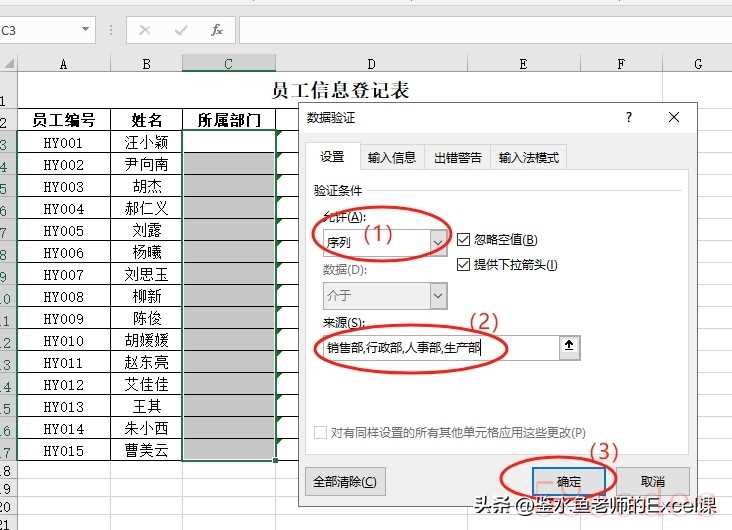Select column D header
This screenshot has width=732, height=530.
pos(371,64)
